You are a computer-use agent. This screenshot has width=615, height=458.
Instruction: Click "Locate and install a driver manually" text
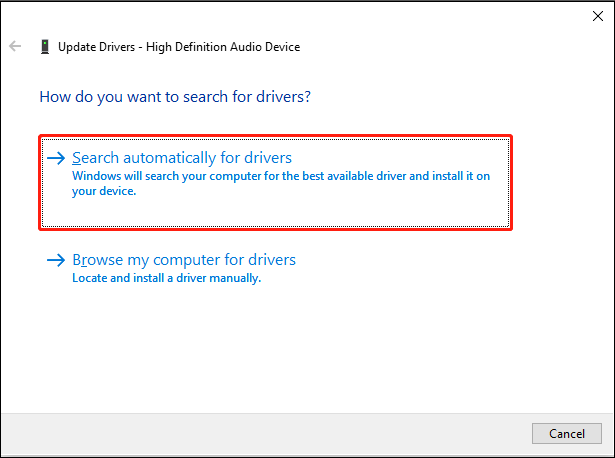tap(166, 278)
